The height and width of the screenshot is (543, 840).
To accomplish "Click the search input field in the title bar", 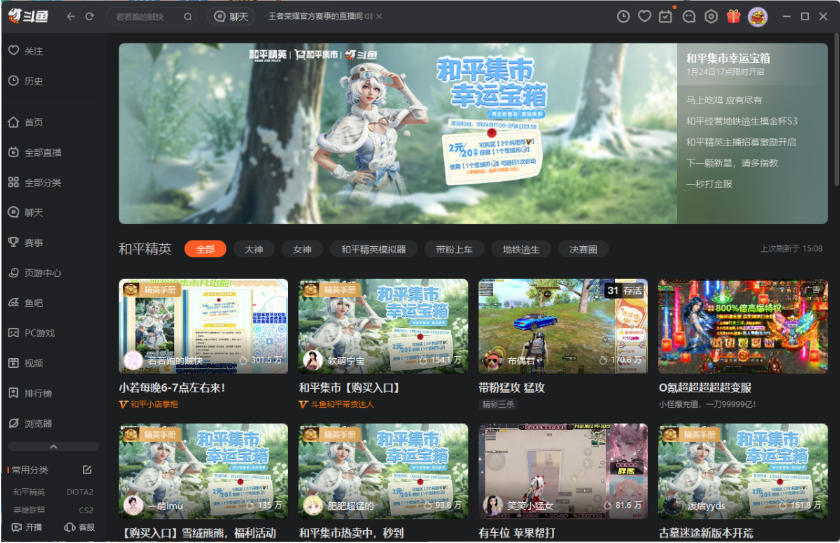I will [145, 17].
